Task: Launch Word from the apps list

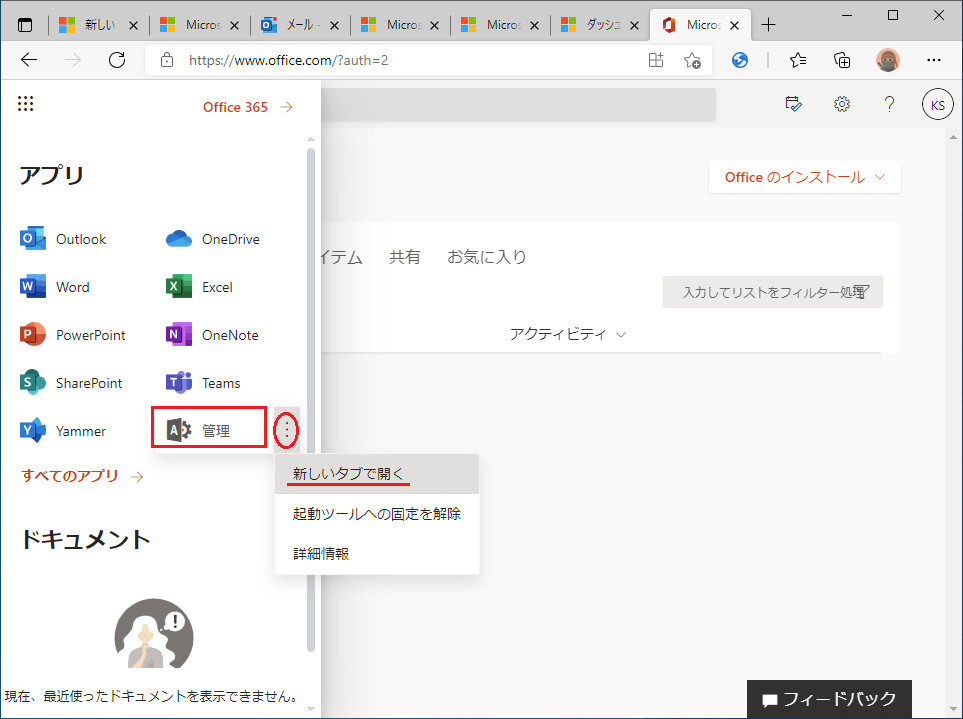Action: click(x=55, y=287)
